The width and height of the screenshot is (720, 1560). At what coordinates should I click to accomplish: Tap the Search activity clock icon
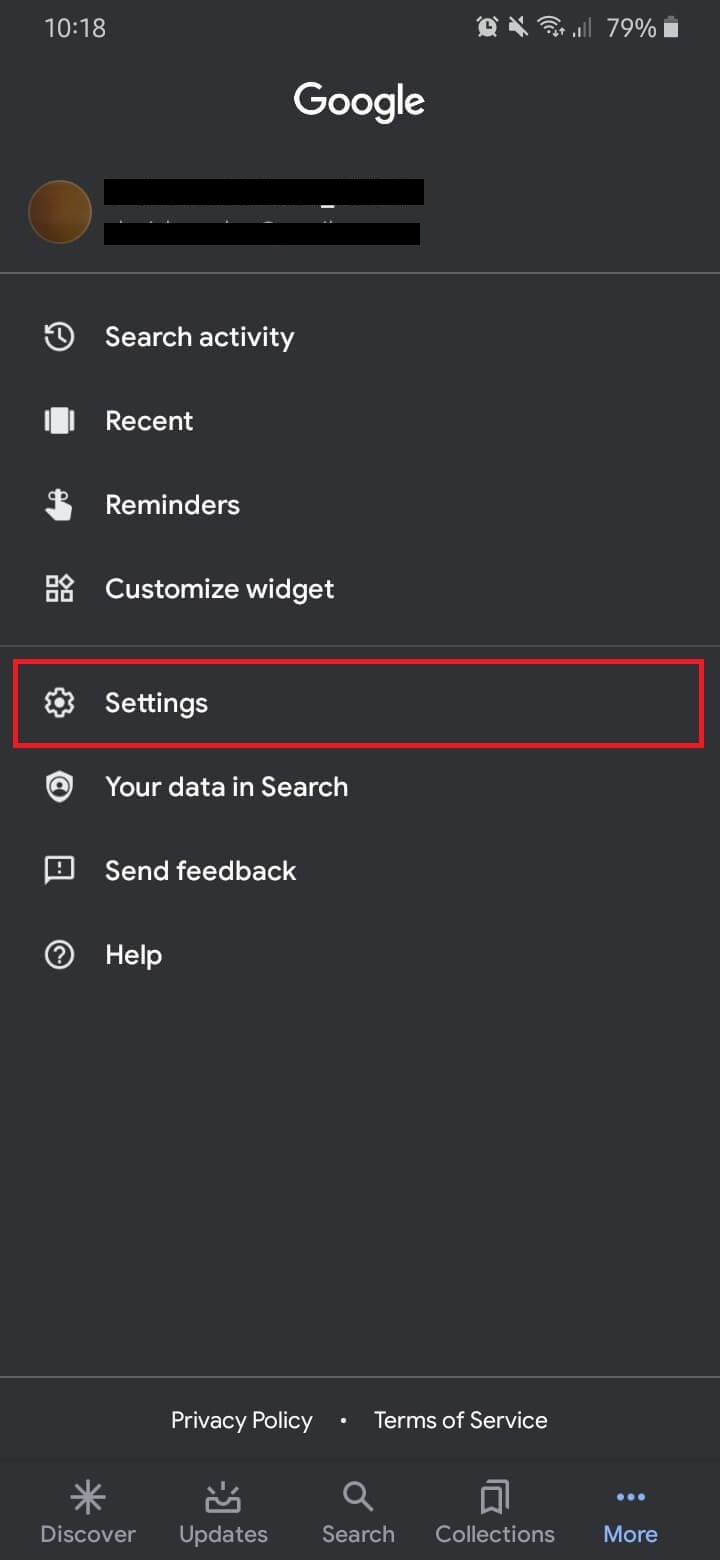click(59, 337)
